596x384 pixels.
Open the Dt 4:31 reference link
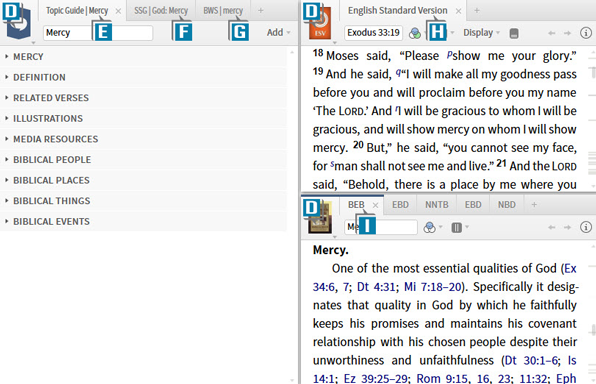[x=376, y=287]
